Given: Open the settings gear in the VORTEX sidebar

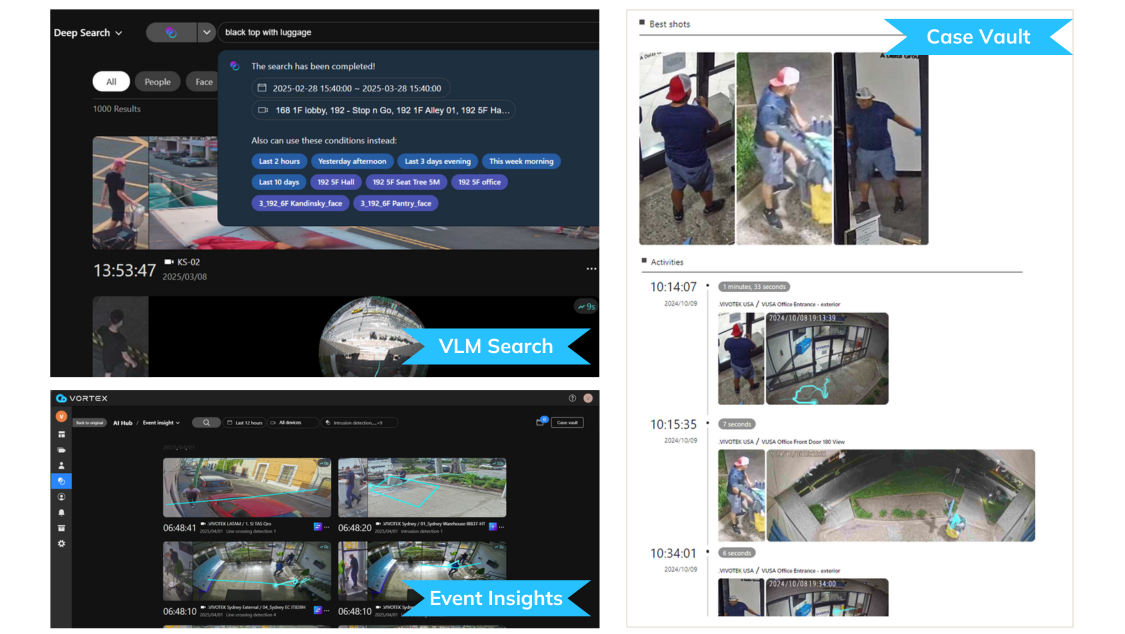Looking at the screenshot, I should [x=61, y=544].
